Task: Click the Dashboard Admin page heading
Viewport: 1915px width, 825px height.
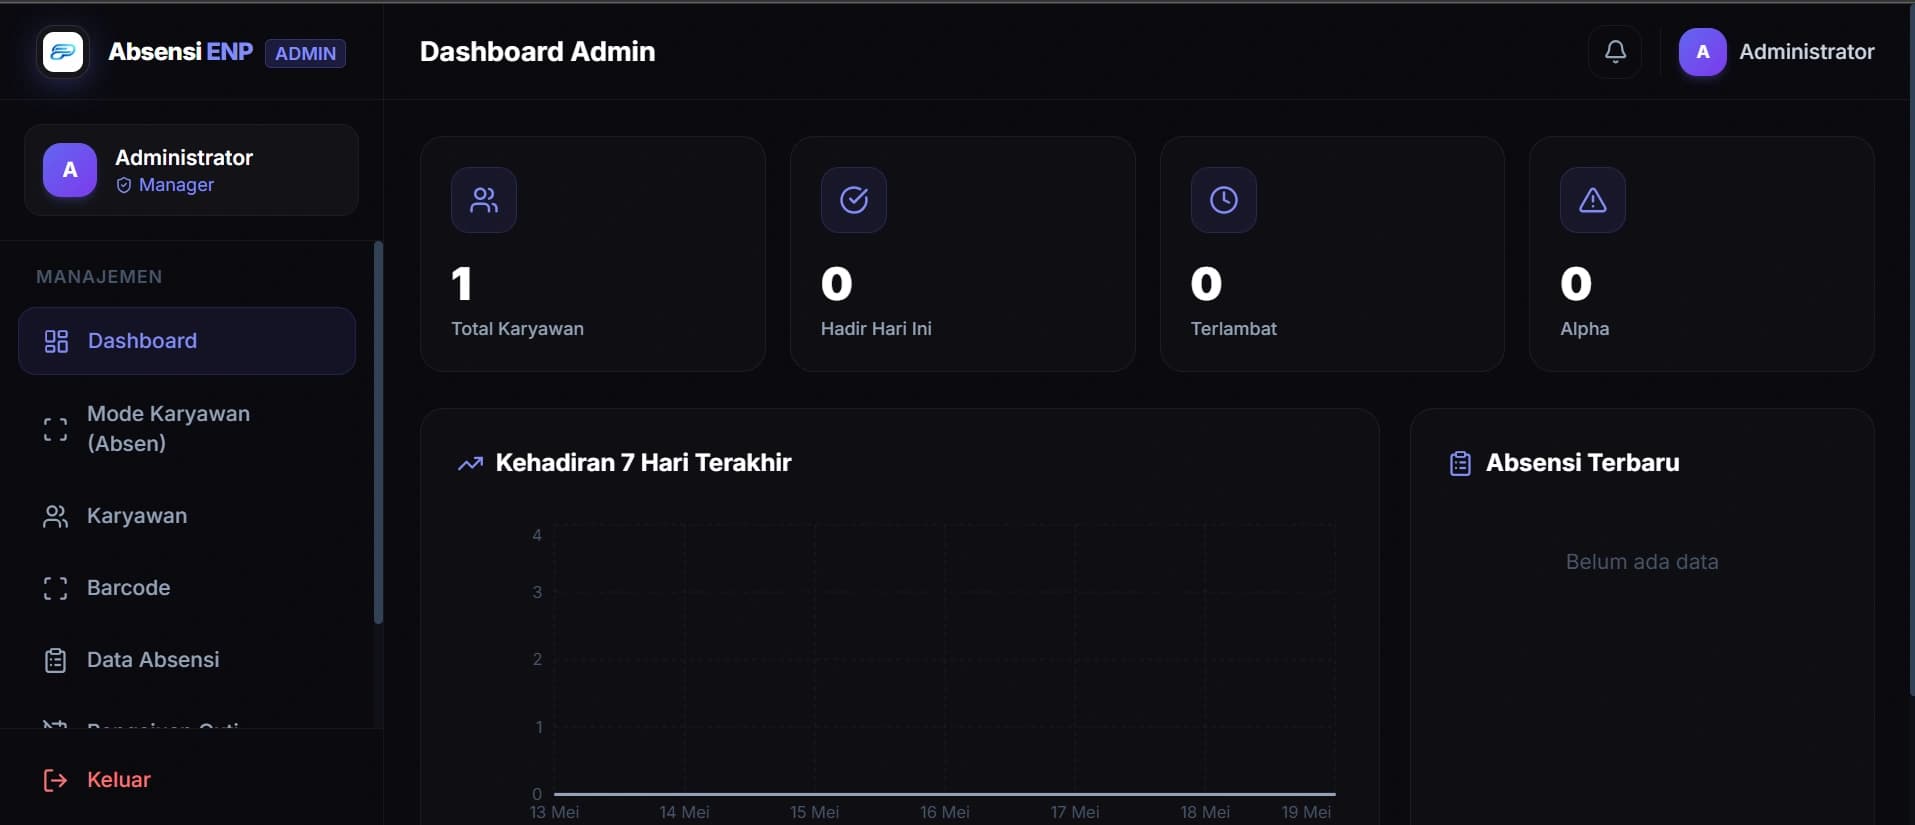Action: pyautogui.click(x=537, y=52)
